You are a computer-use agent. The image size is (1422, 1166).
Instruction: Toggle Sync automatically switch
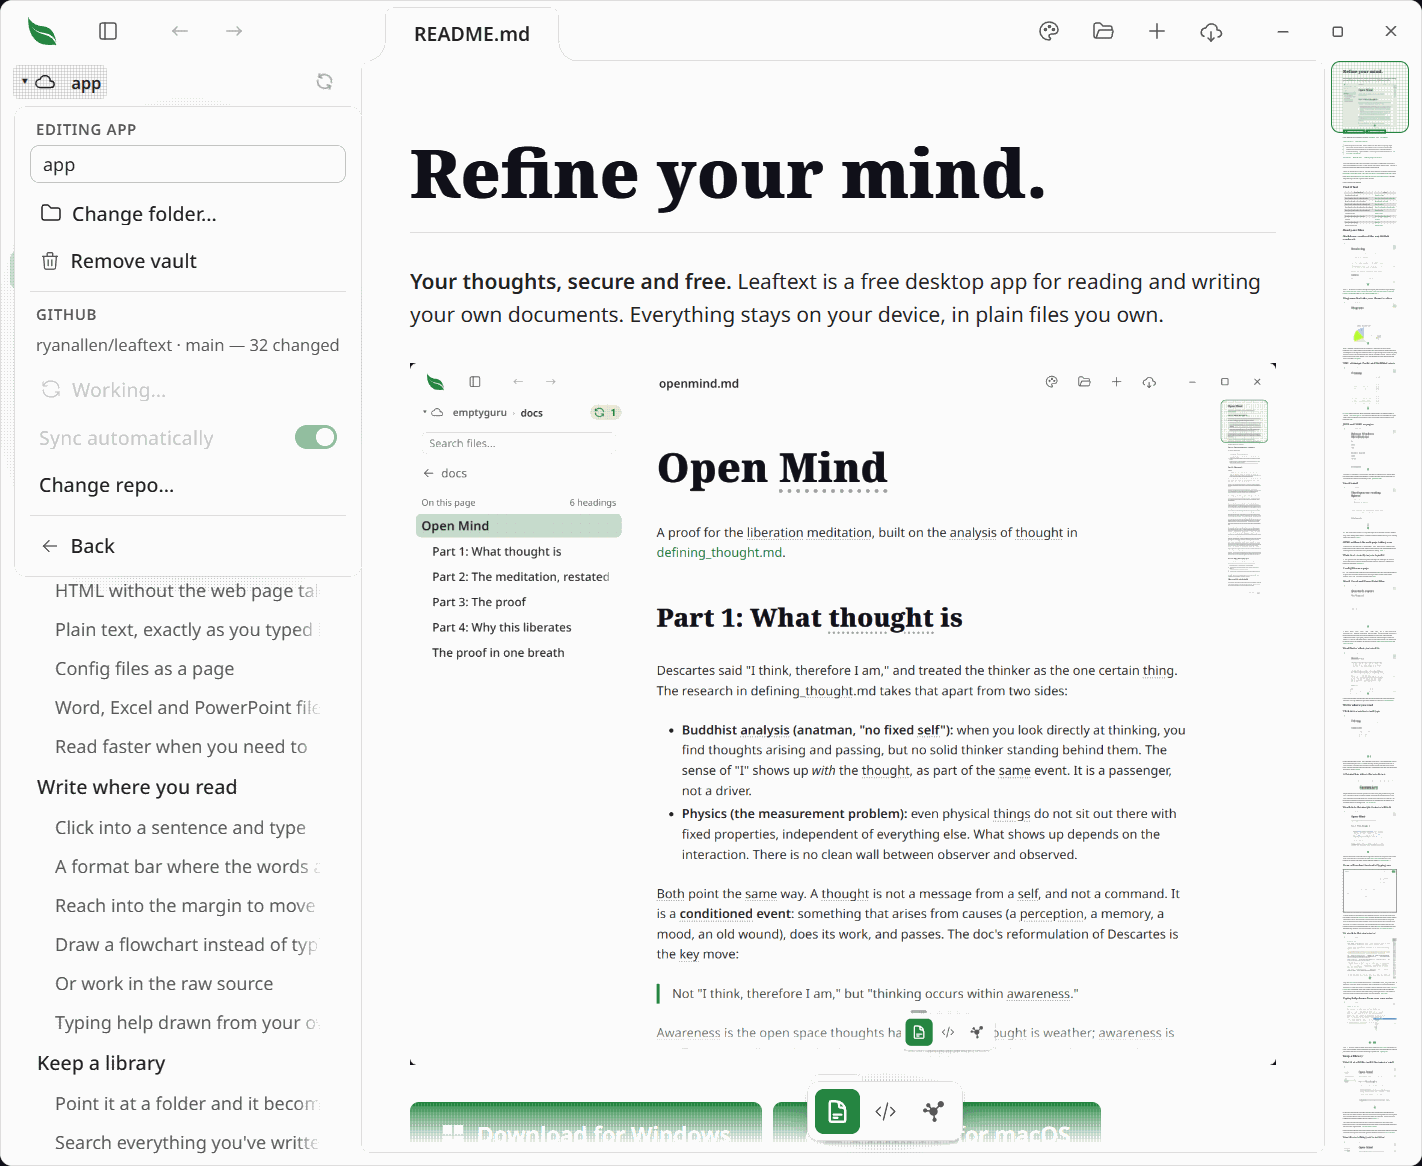[316, 437]
